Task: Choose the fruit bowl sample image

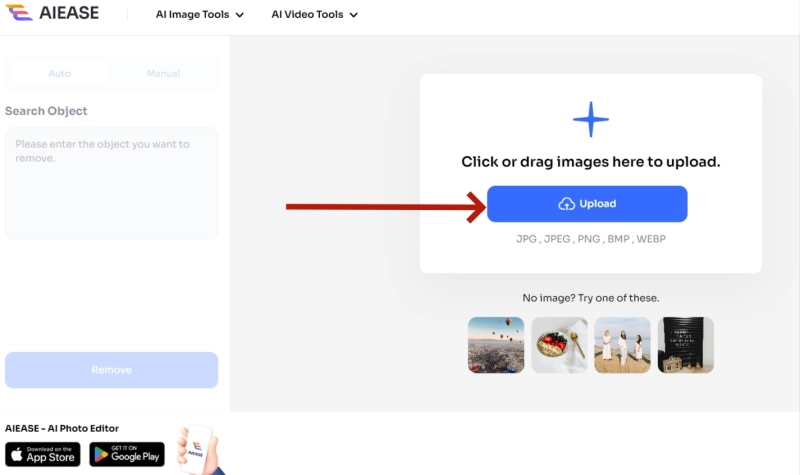Action: [x=559, y=345]
